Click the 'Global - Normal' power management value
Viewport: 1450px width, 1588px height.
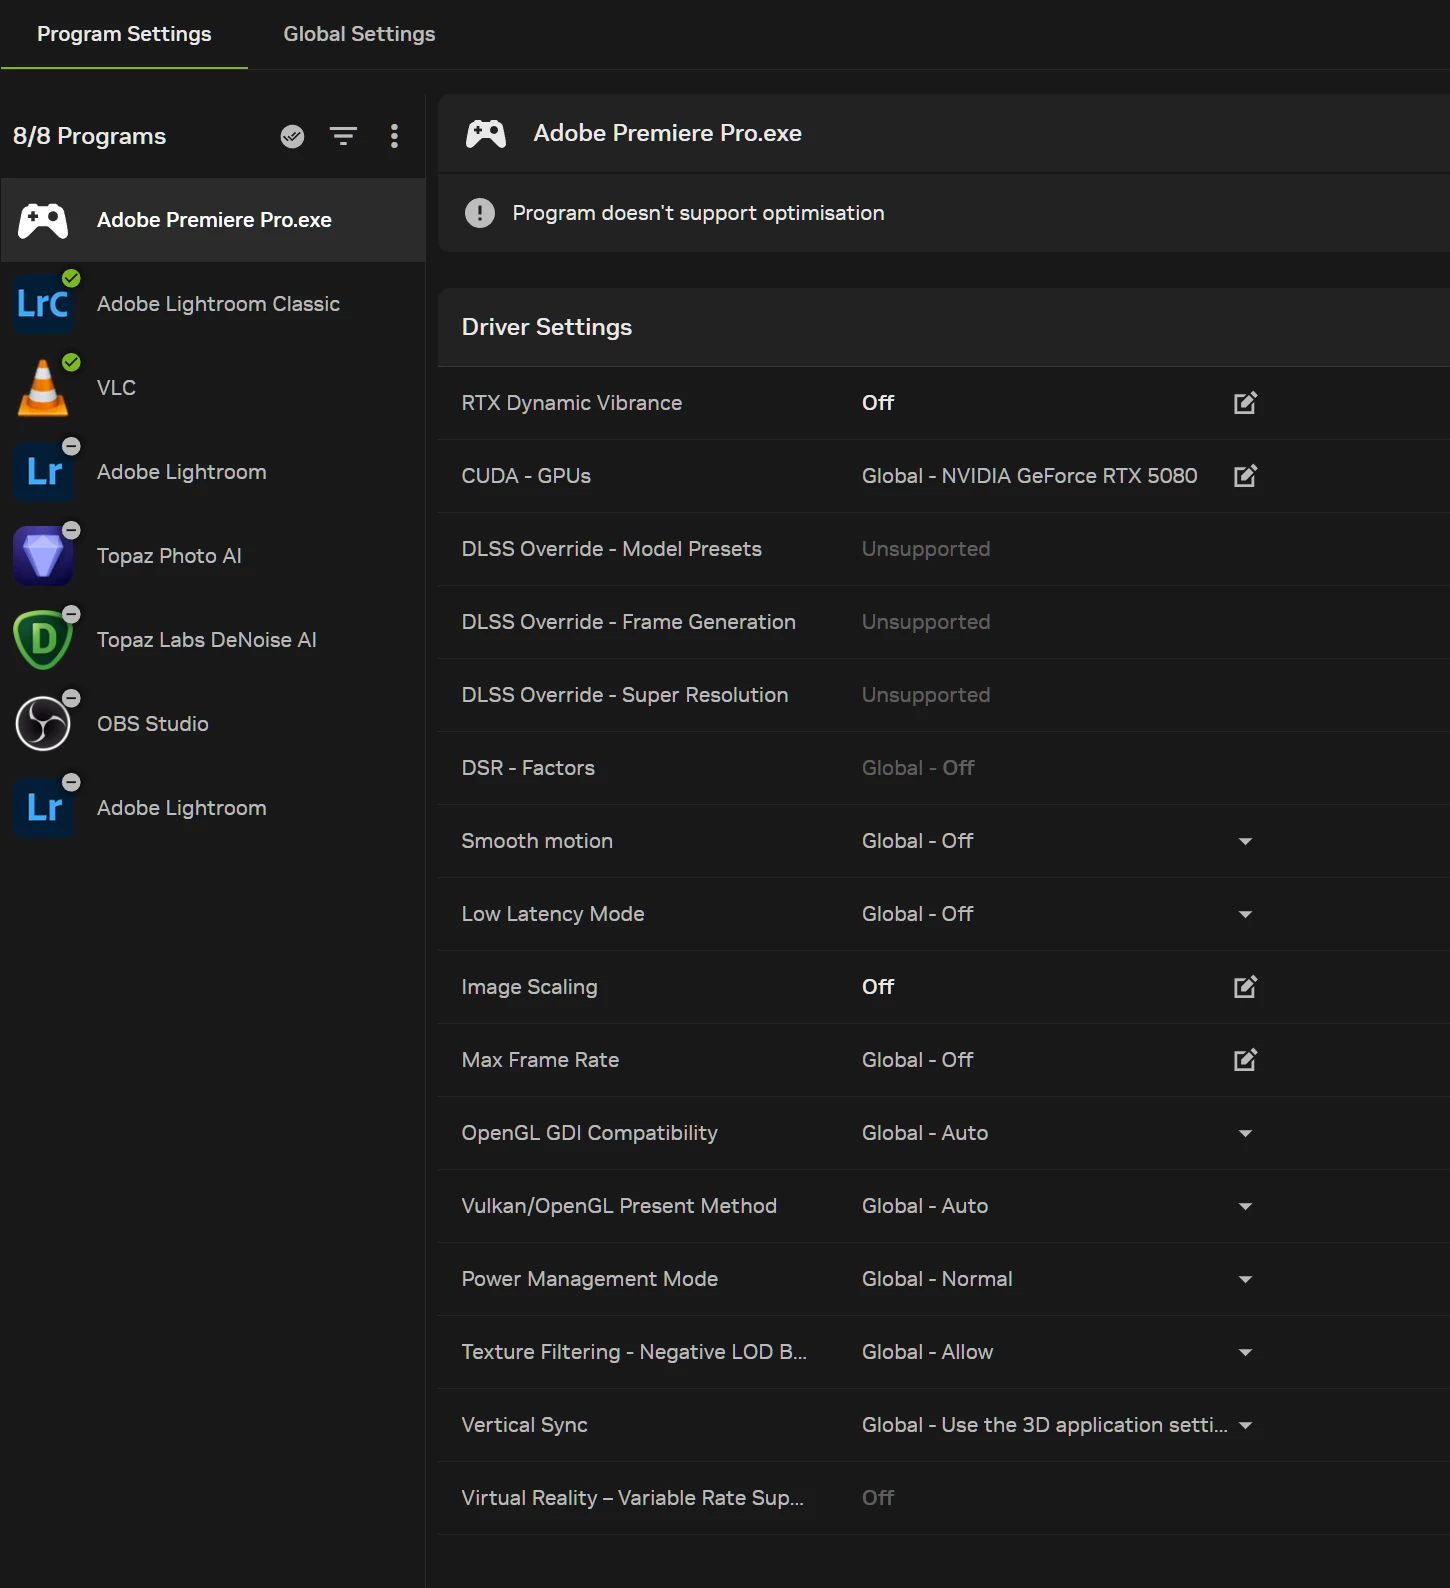[x=937, y=1279]
